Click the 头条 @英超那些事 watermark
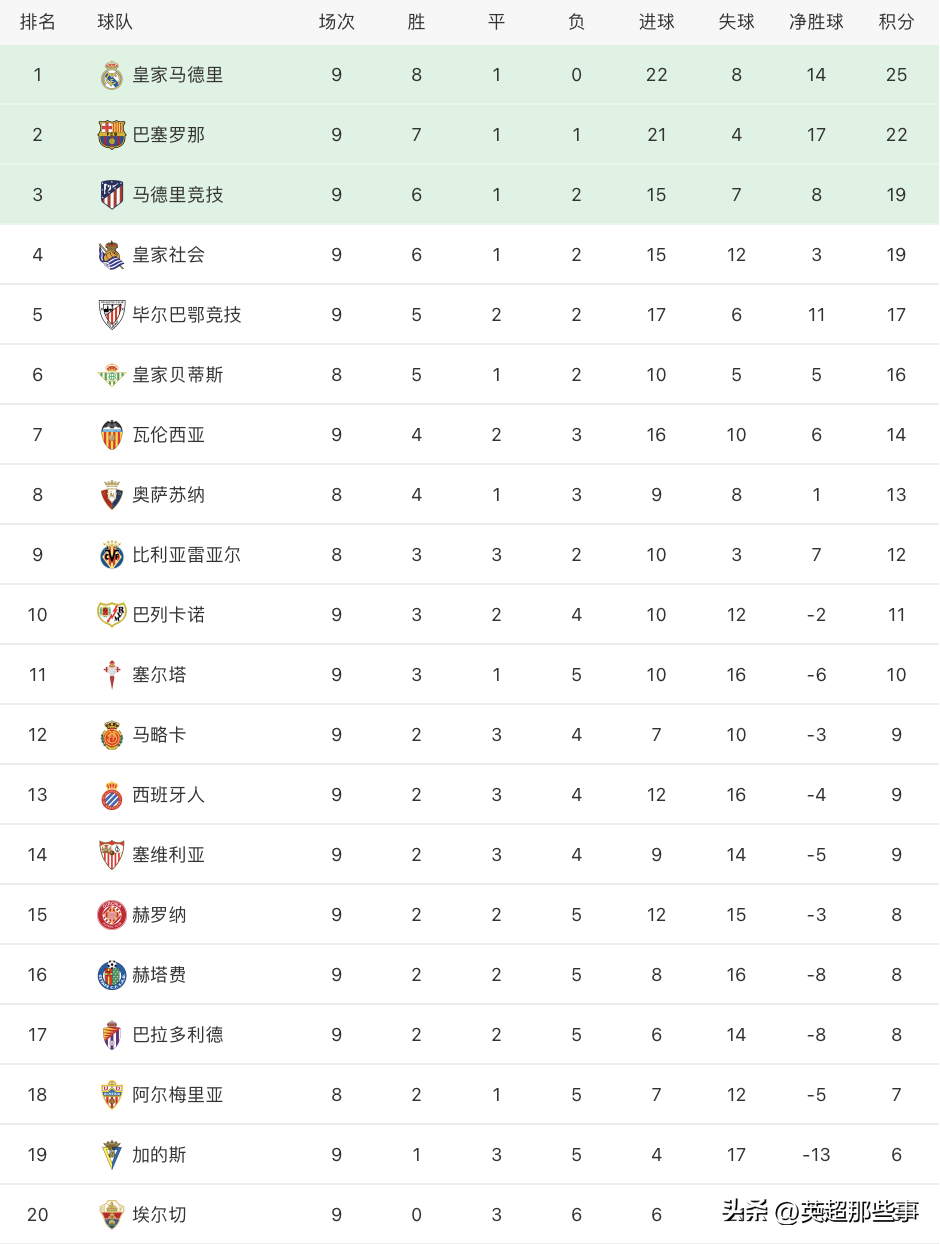 coord(820,1212)
